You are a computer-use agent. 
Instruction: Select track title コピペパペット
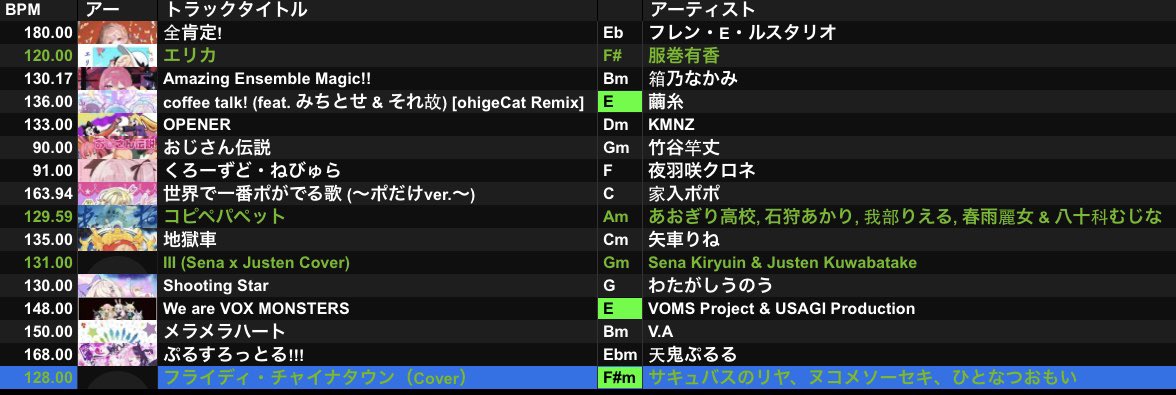click(x=224, y=217)
